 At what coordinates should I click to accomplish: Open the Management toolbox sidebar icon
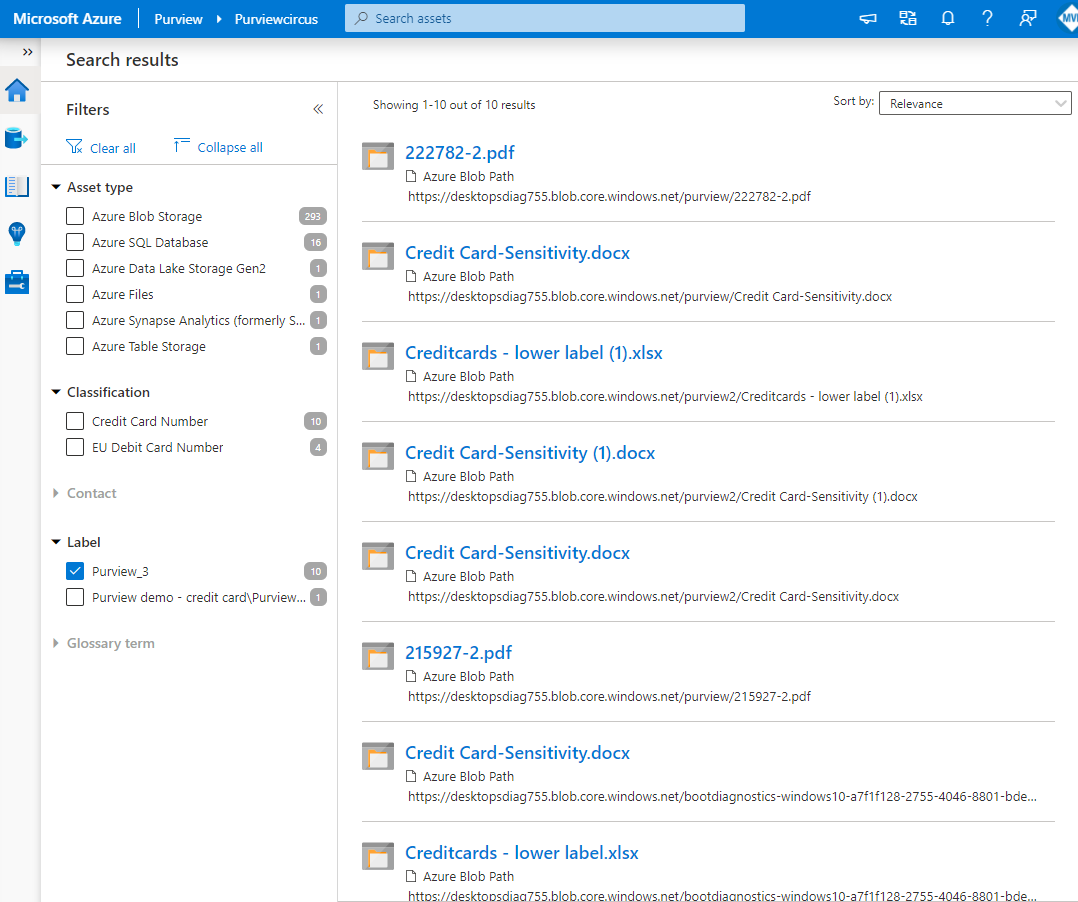coord(17,283)
